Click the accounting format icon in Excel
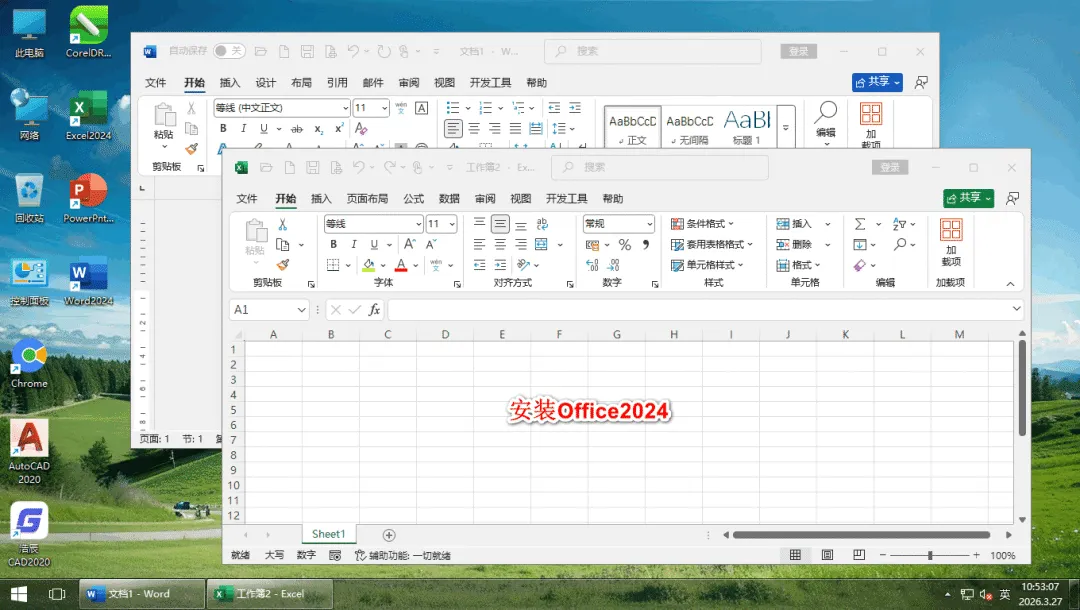 [x=592, y=244]
